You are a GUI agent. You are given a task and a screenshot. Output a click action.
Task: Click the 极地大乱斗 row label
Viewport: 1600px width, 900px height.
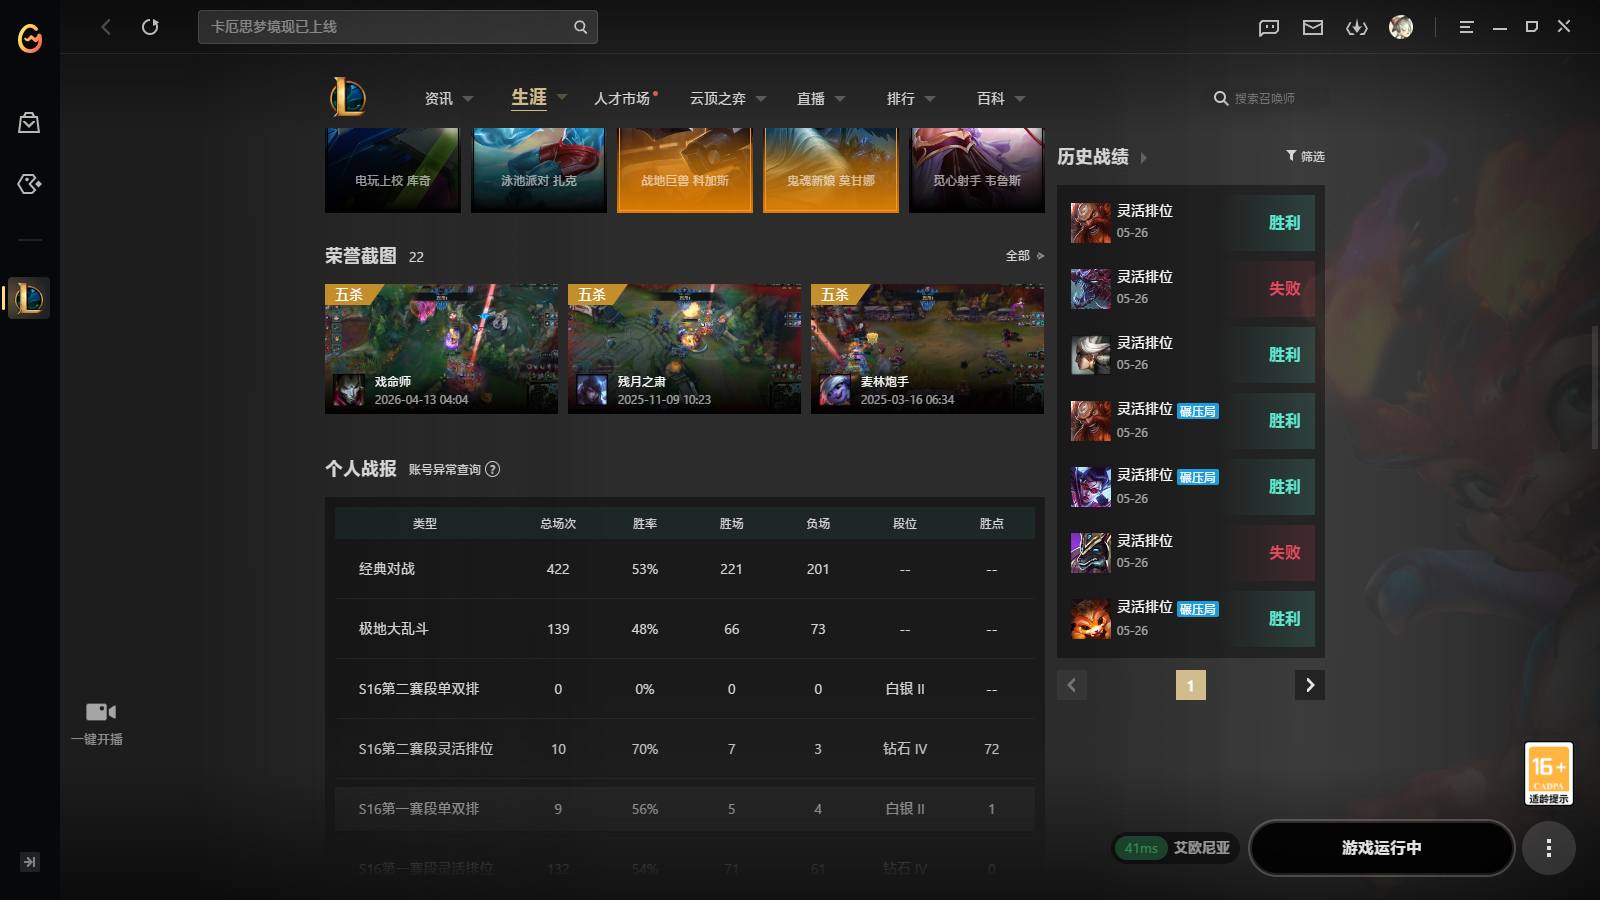click(x=393, y=629)
